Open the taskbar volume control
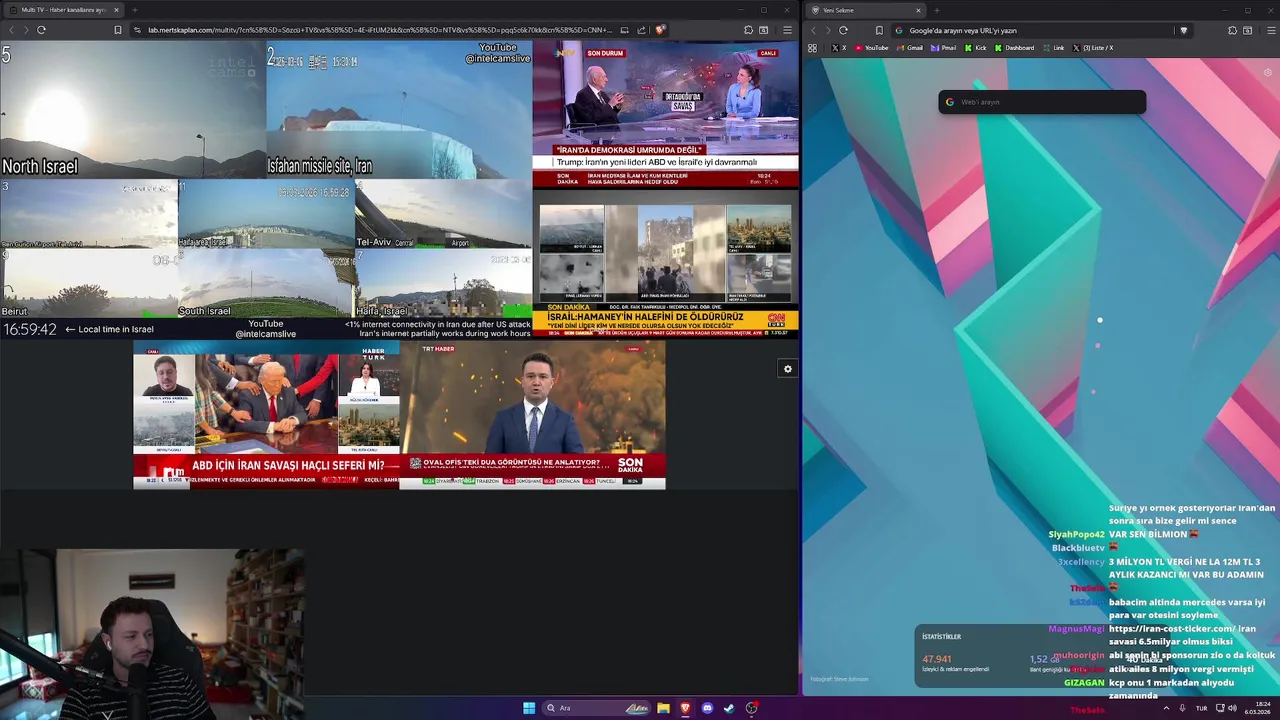1280x720 pixels. pos(1232,708)
